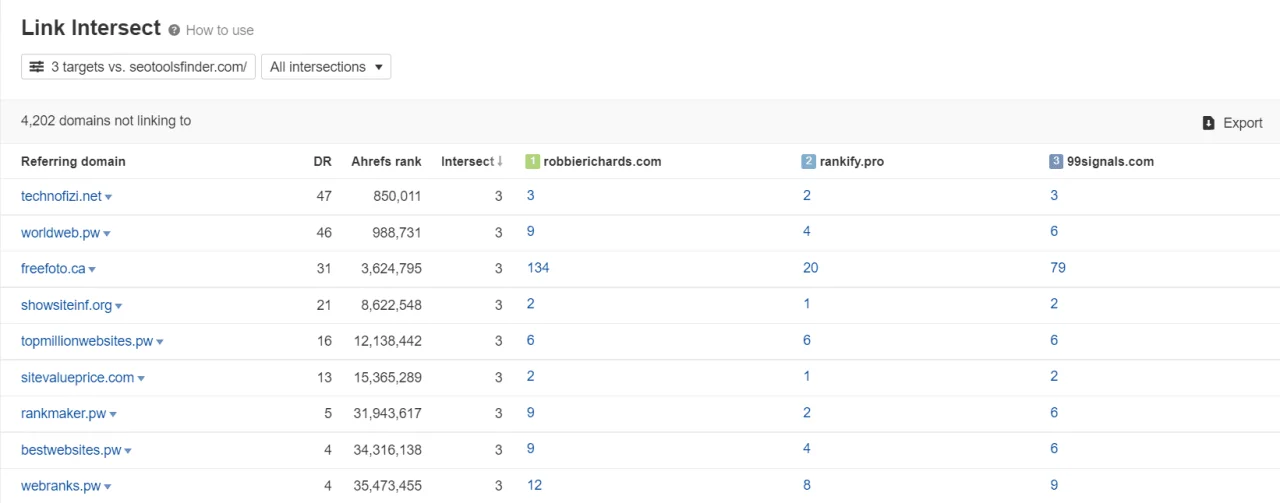The image size is (1280, 503).
Task: Open the All intersections dropdown
Action: pos(326,67)
